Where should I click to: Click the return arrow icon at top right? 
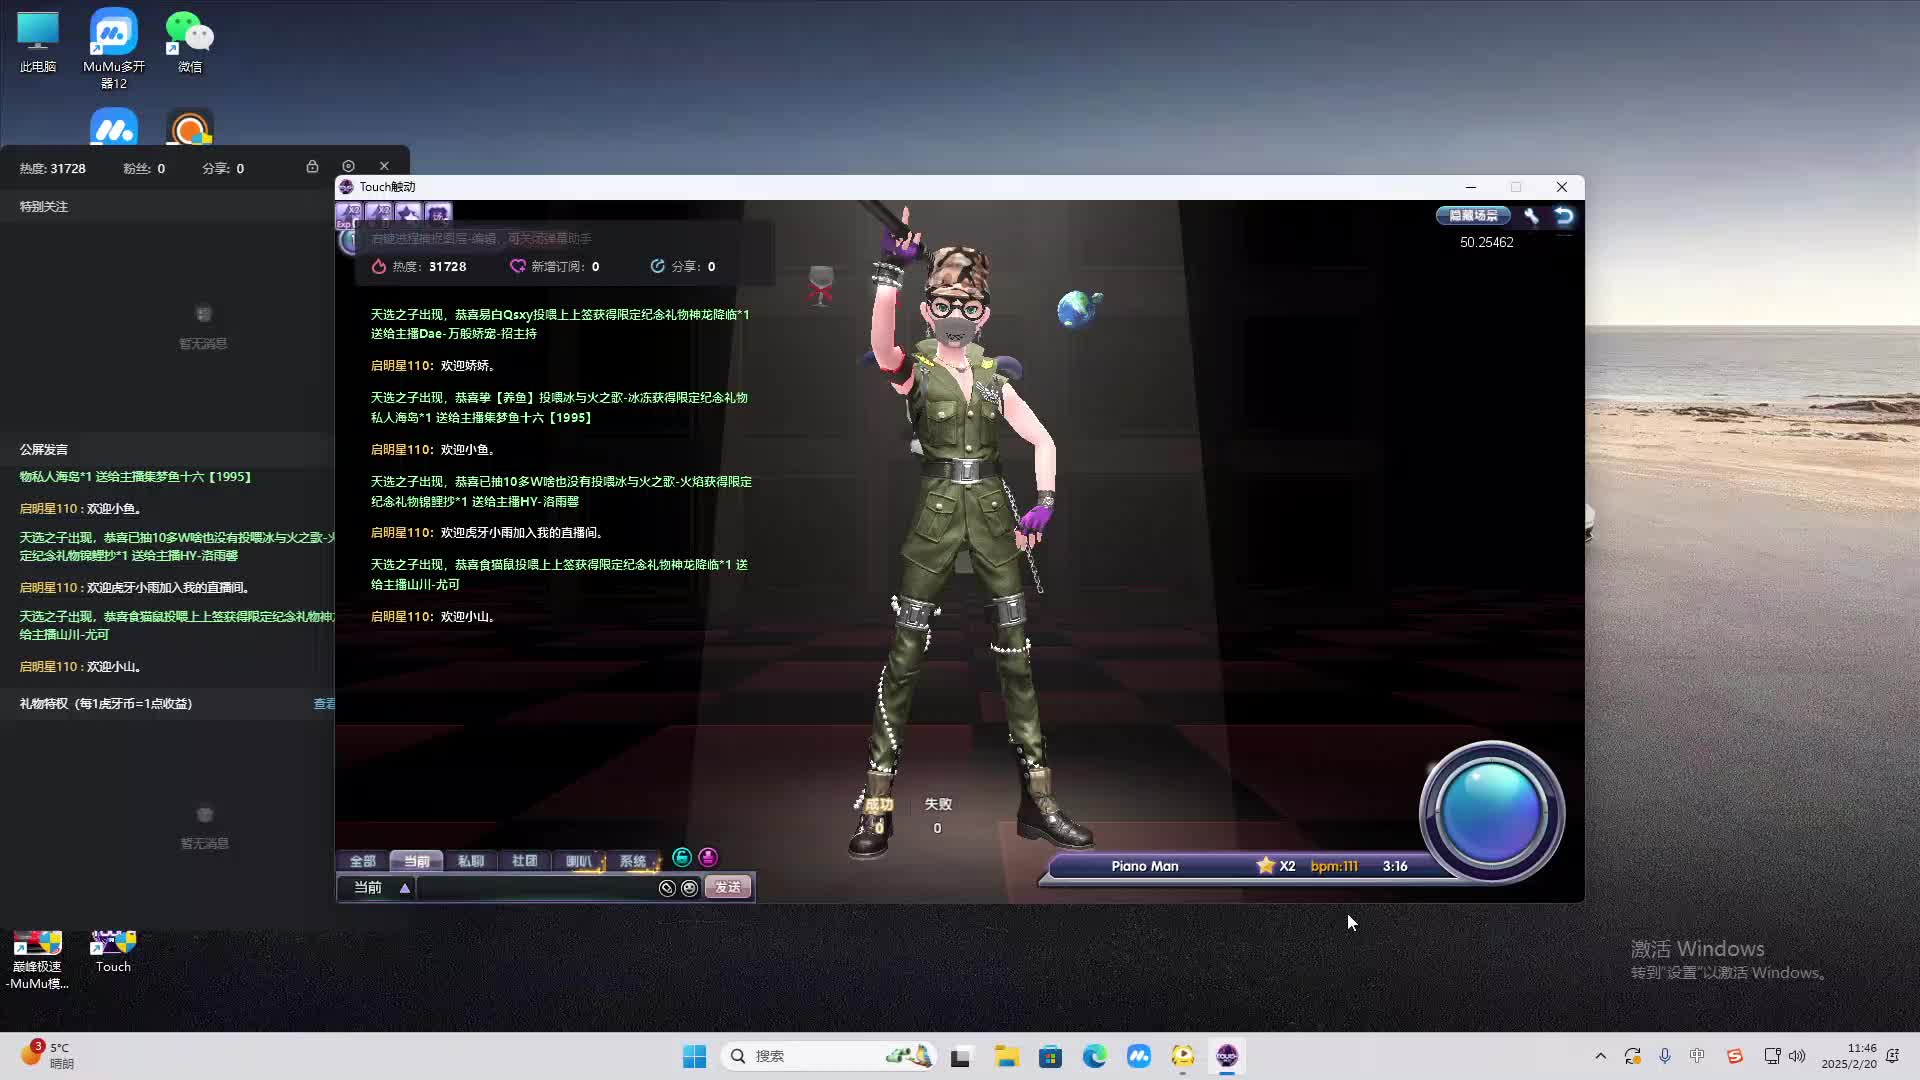point(1564,216)
